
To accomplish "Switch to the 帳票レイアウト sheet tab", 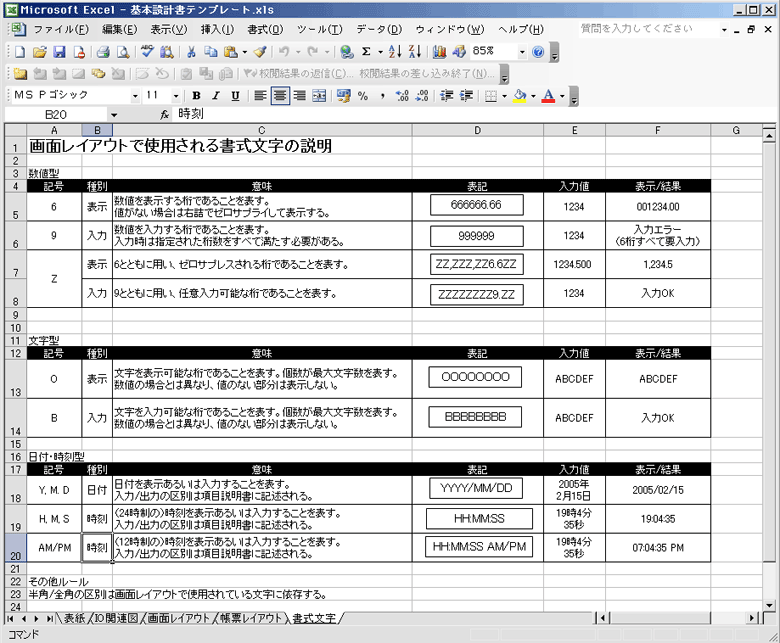I will click(251, 618).
